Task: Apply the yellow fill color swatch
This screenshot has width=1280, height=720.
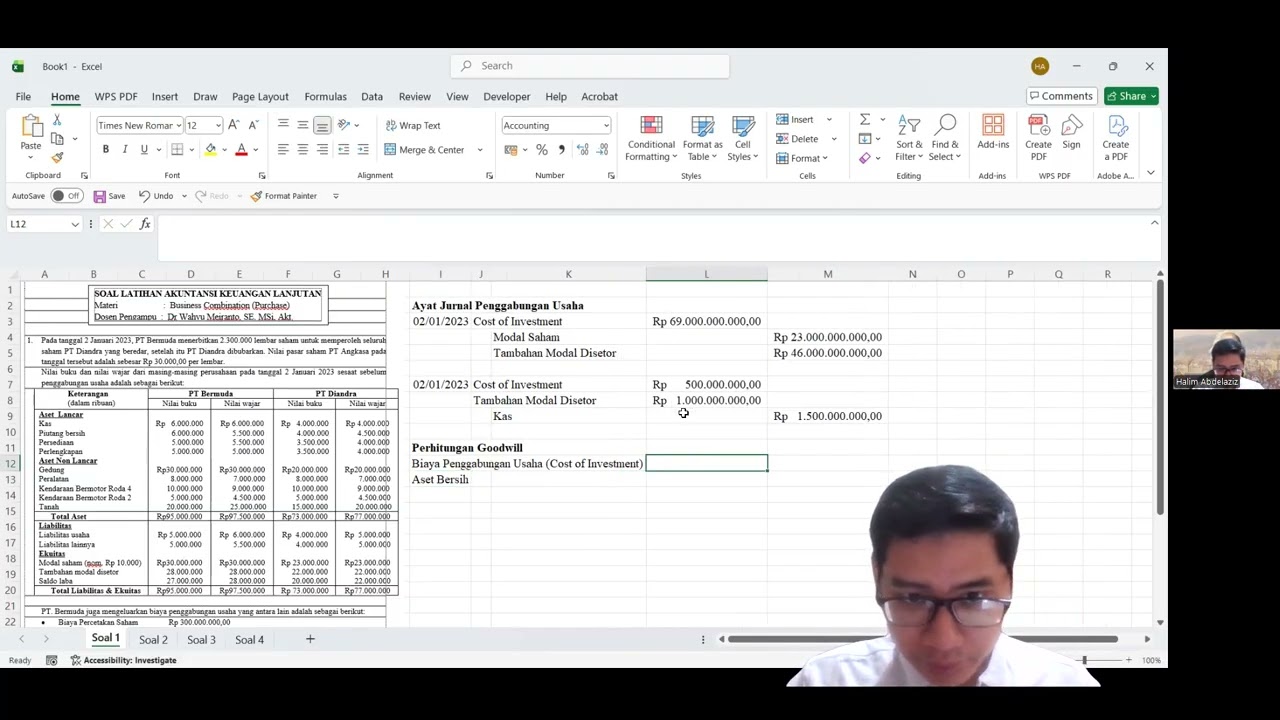Action: coord(210,150)
